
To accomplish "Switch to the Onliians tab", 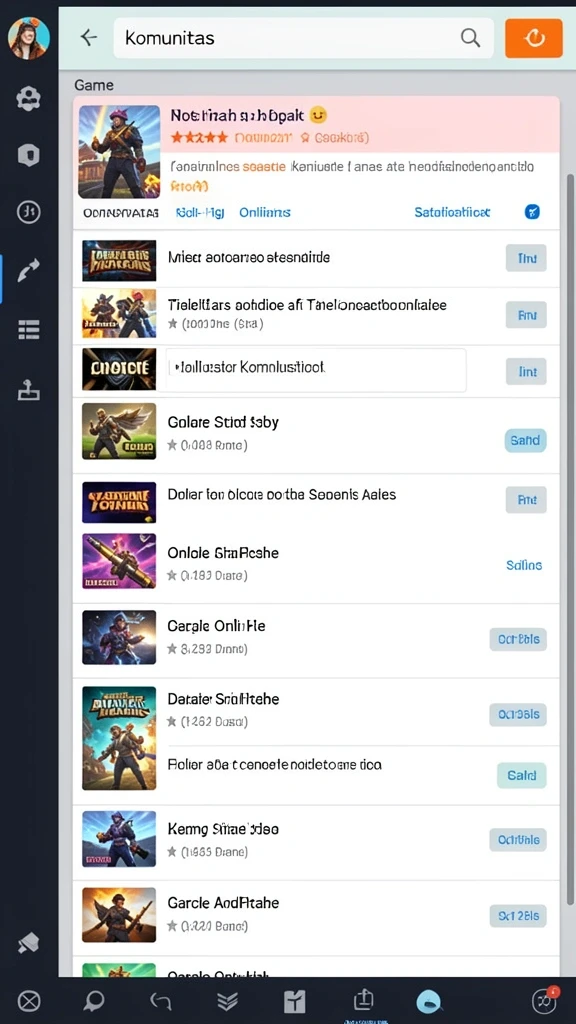I will pos(264,213).
